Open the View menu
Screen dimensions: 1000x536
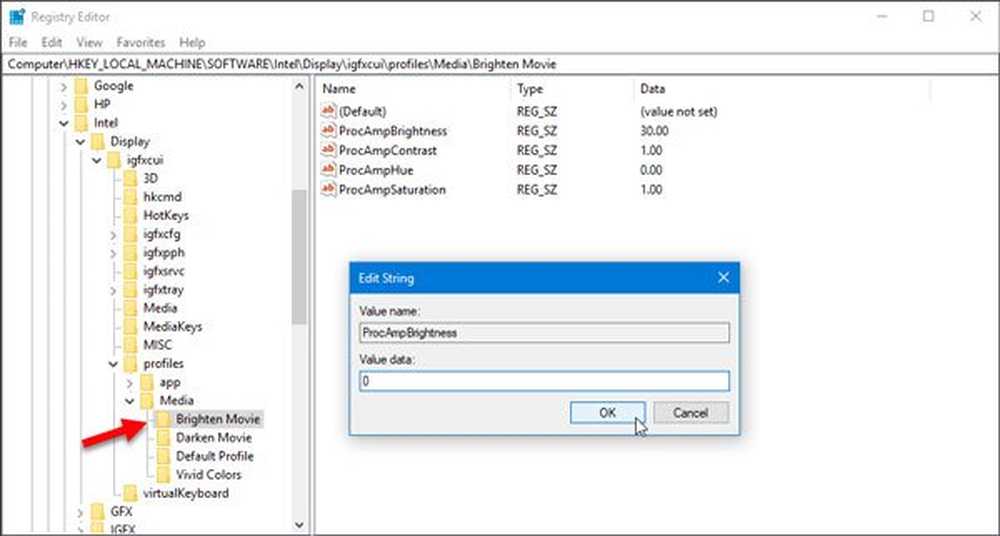coord(89,43)
